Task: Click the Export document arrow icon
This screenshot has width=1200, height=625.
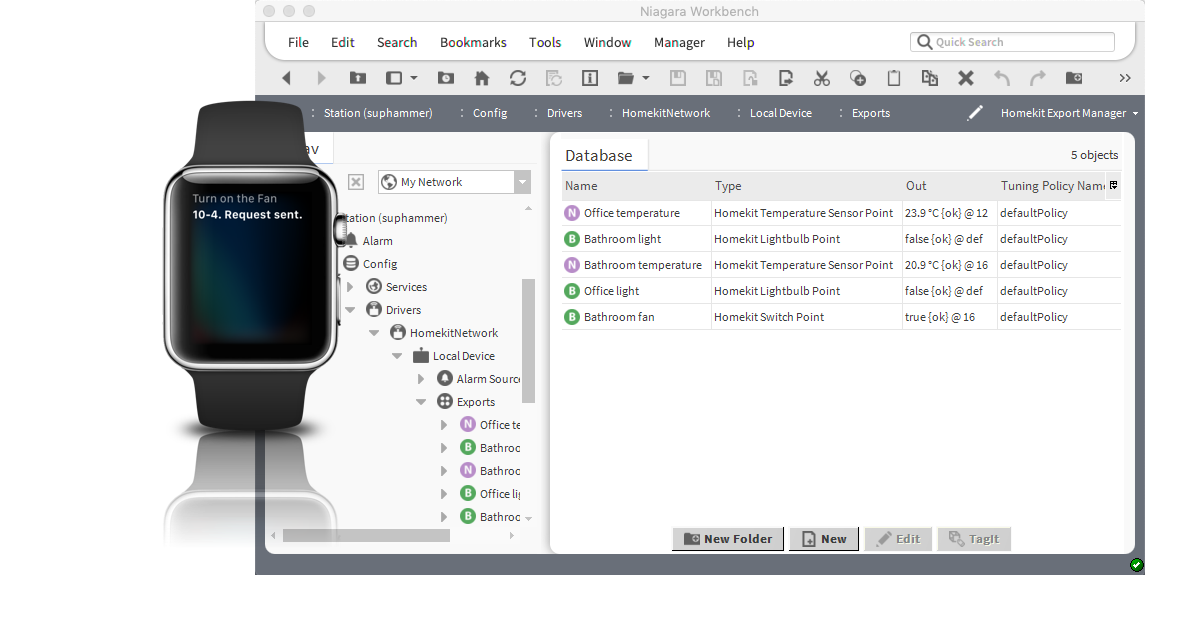Action: pyautogui.click(x=786, y=78)
